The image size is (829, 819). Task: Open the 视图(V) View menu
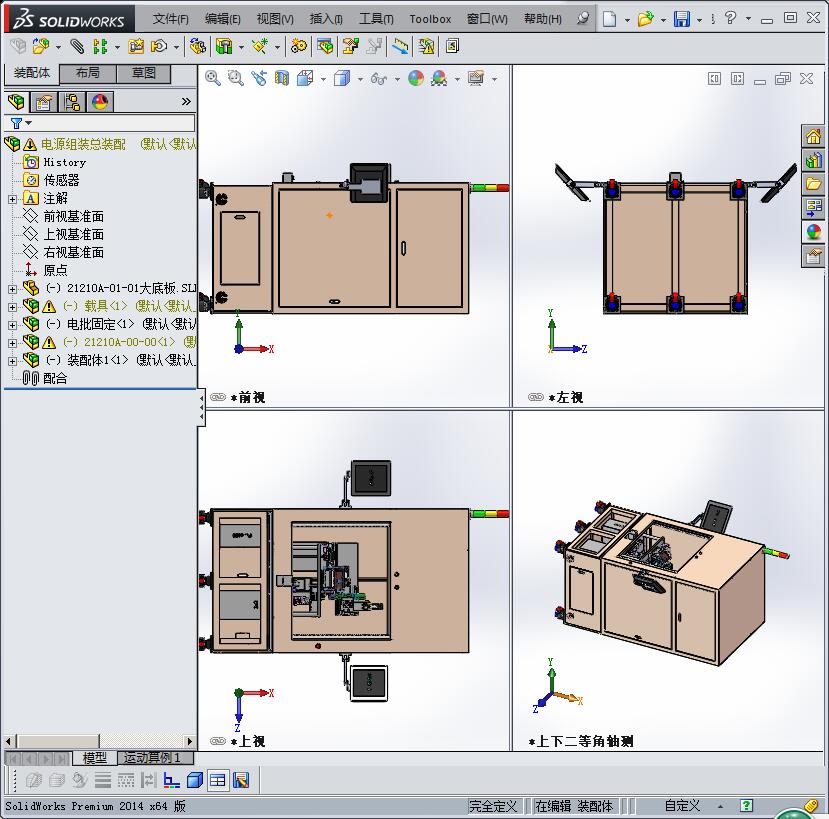coord(275,19)
